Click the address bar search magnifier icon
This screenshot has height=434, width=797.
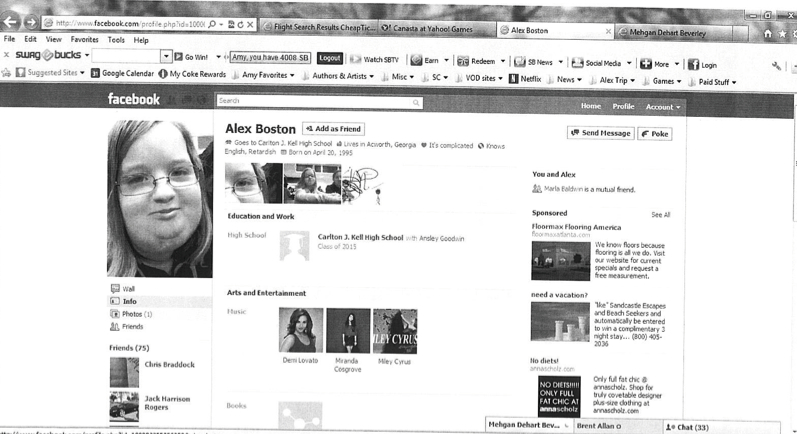click(x=212, y=24)
